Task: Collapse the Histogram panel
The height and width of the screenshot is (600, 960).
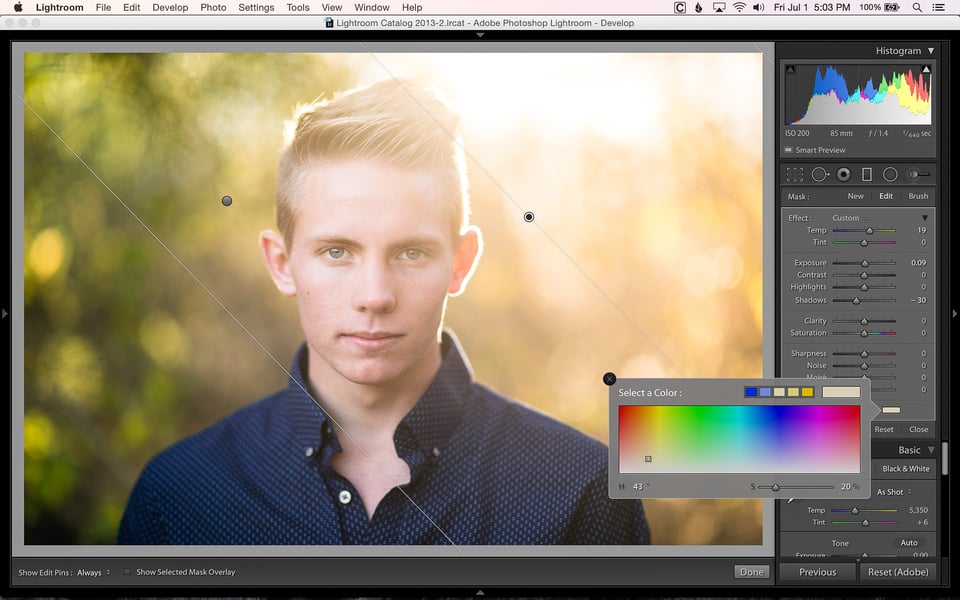Action: point(931,51)
